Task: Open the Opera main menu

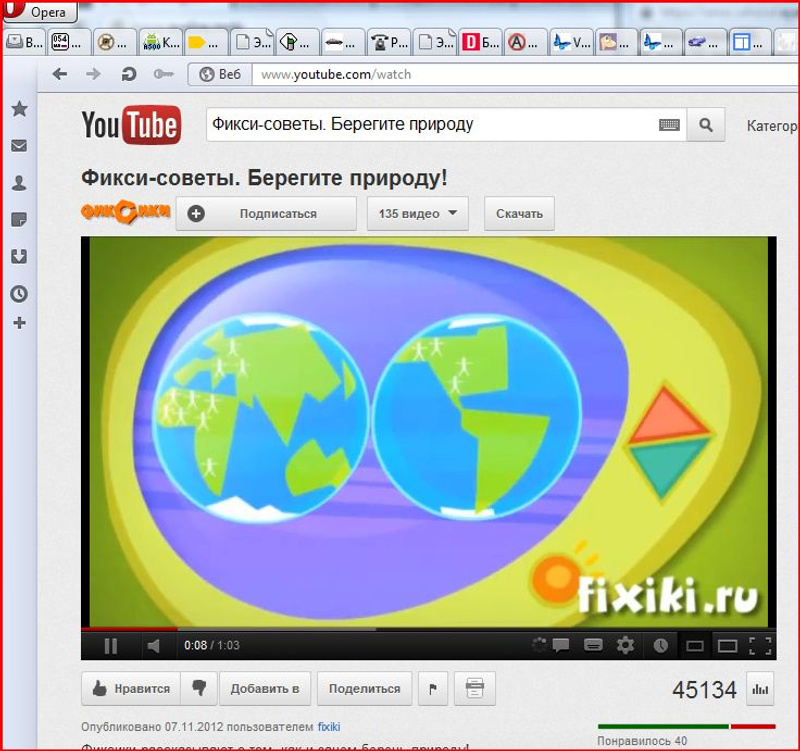Action: 37,12
